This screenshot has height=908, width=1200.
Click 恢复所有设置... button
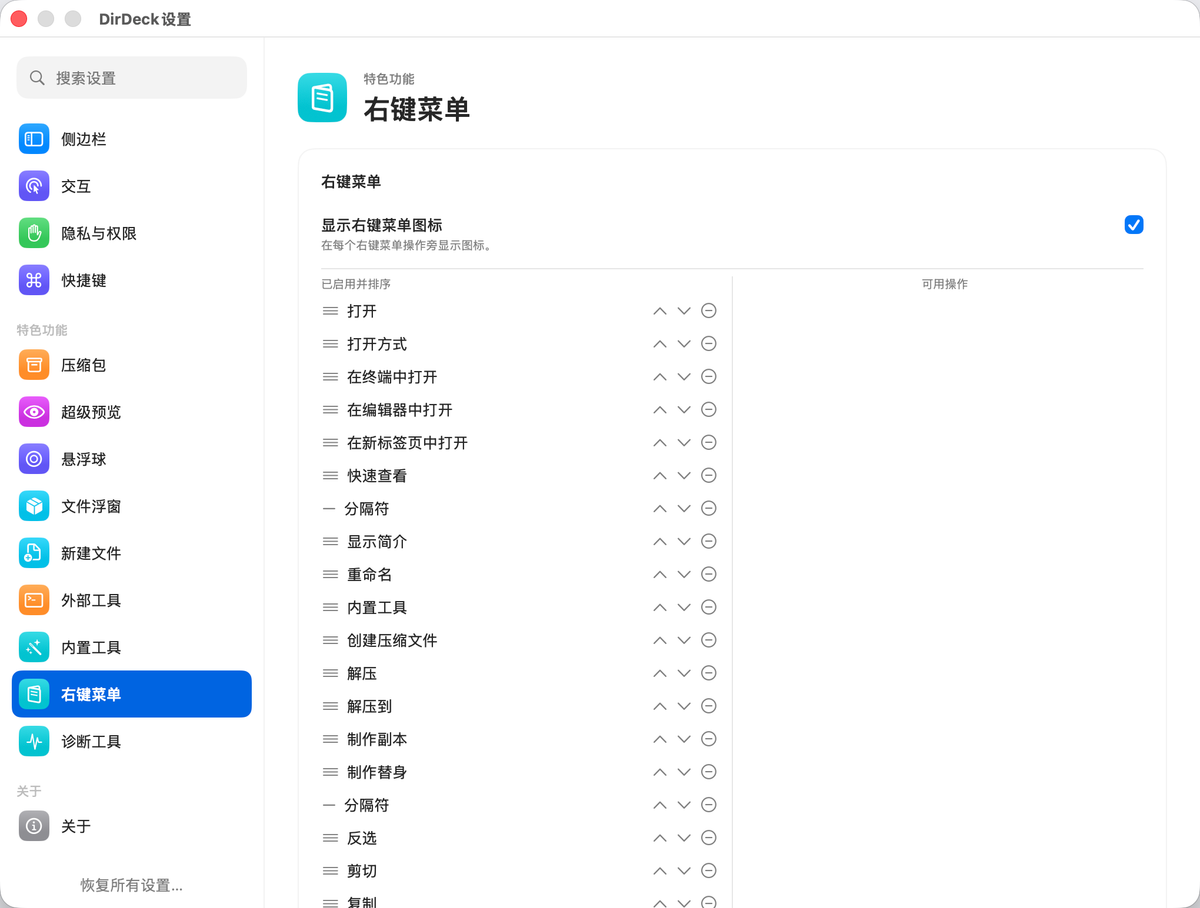coord(131,885)
